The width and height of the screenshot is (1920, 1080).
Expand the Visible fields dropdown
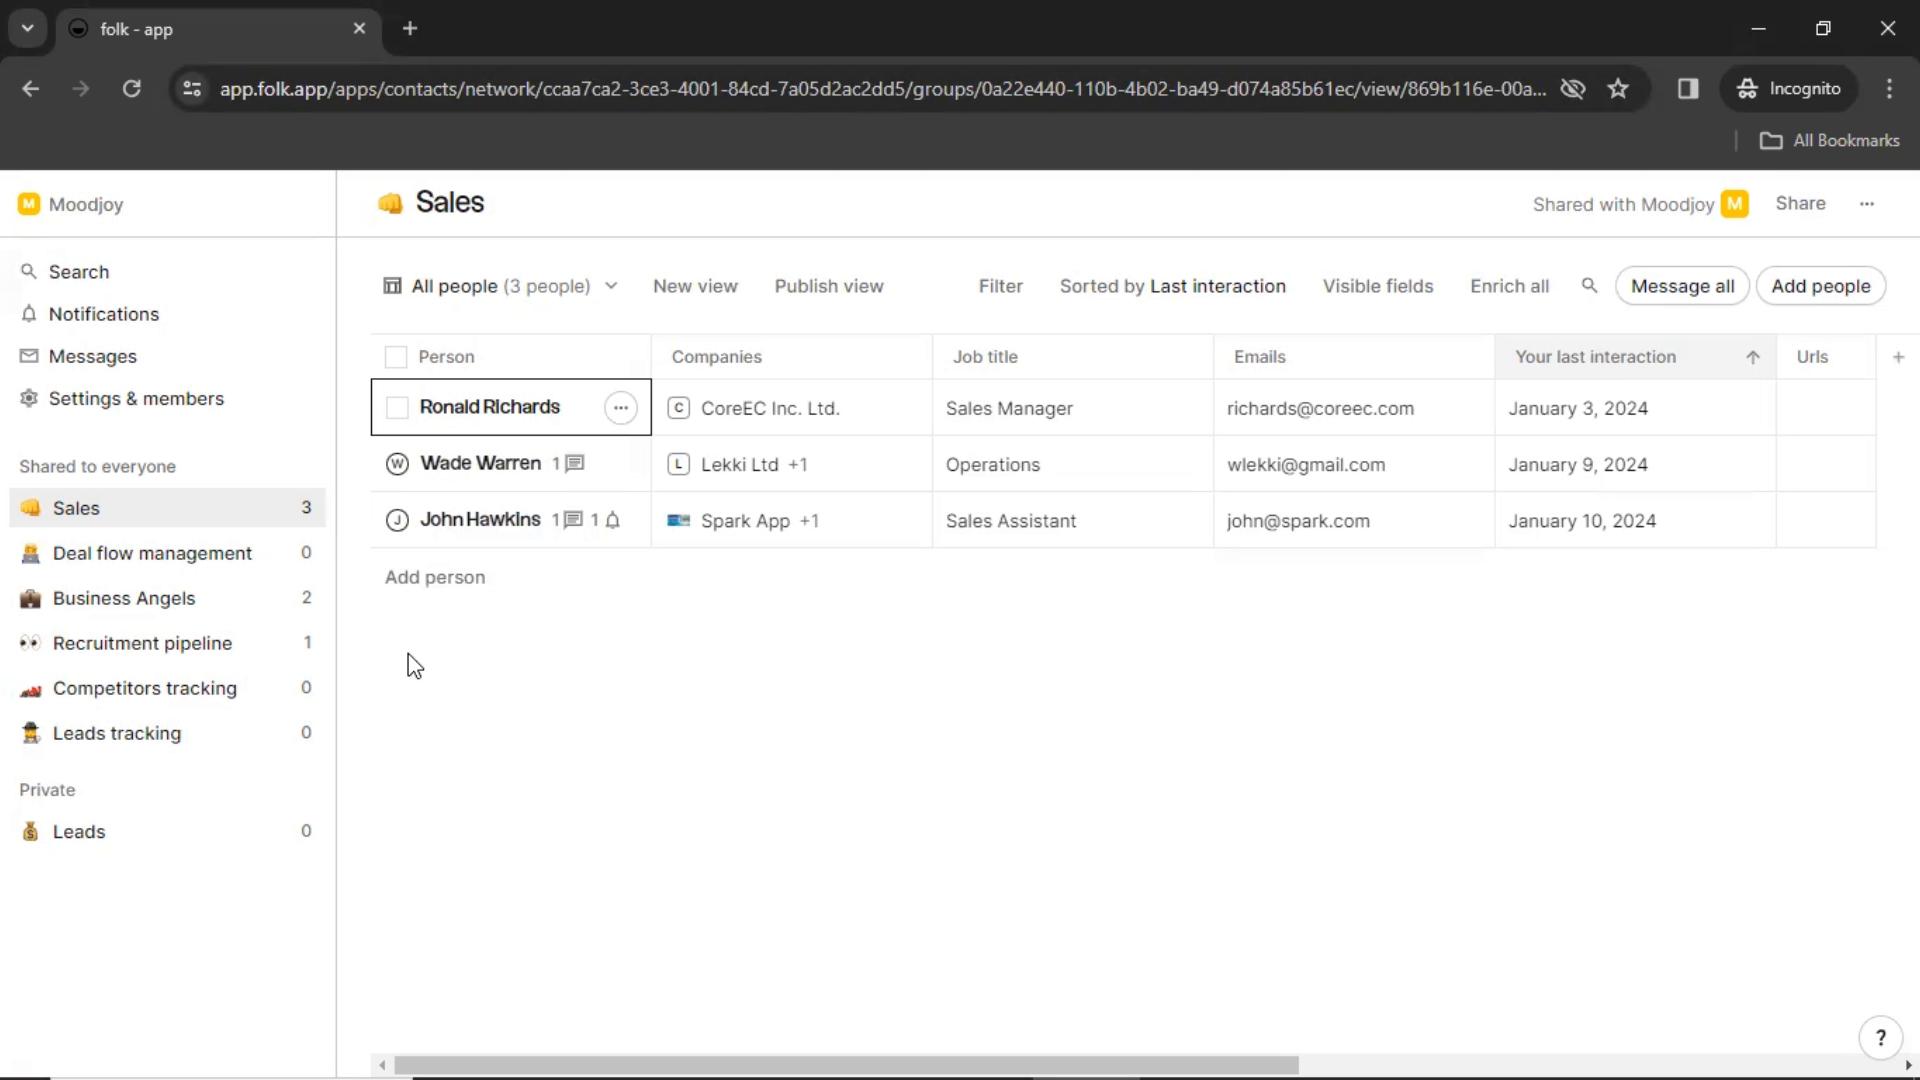1379,286
